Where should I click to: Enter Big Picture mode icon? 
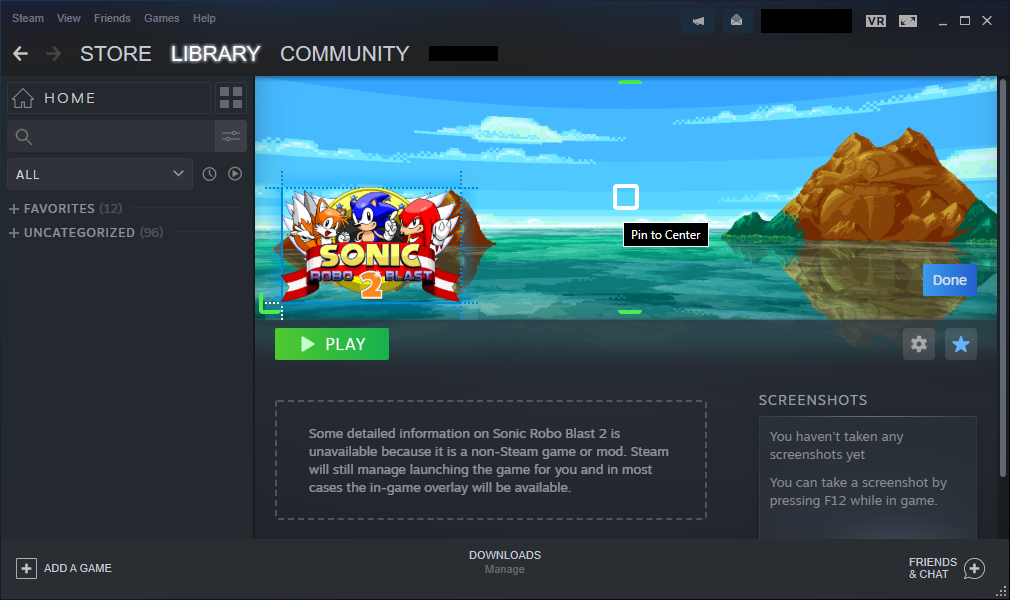point(908,21)
